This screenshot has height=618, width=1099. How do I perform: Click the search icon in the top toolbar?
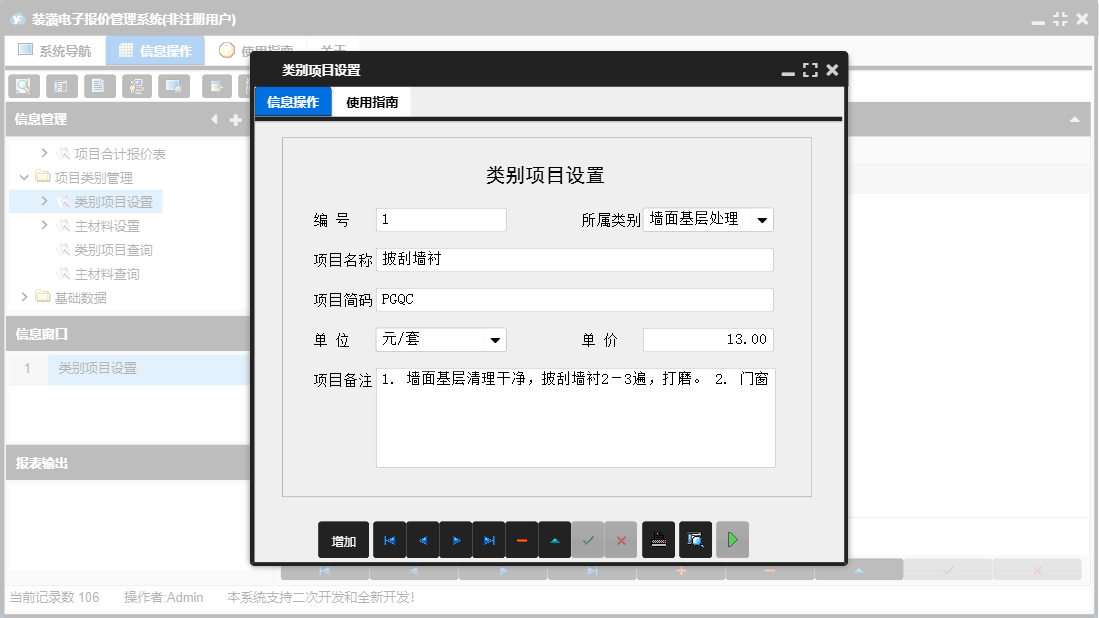[x=22, y=86]
